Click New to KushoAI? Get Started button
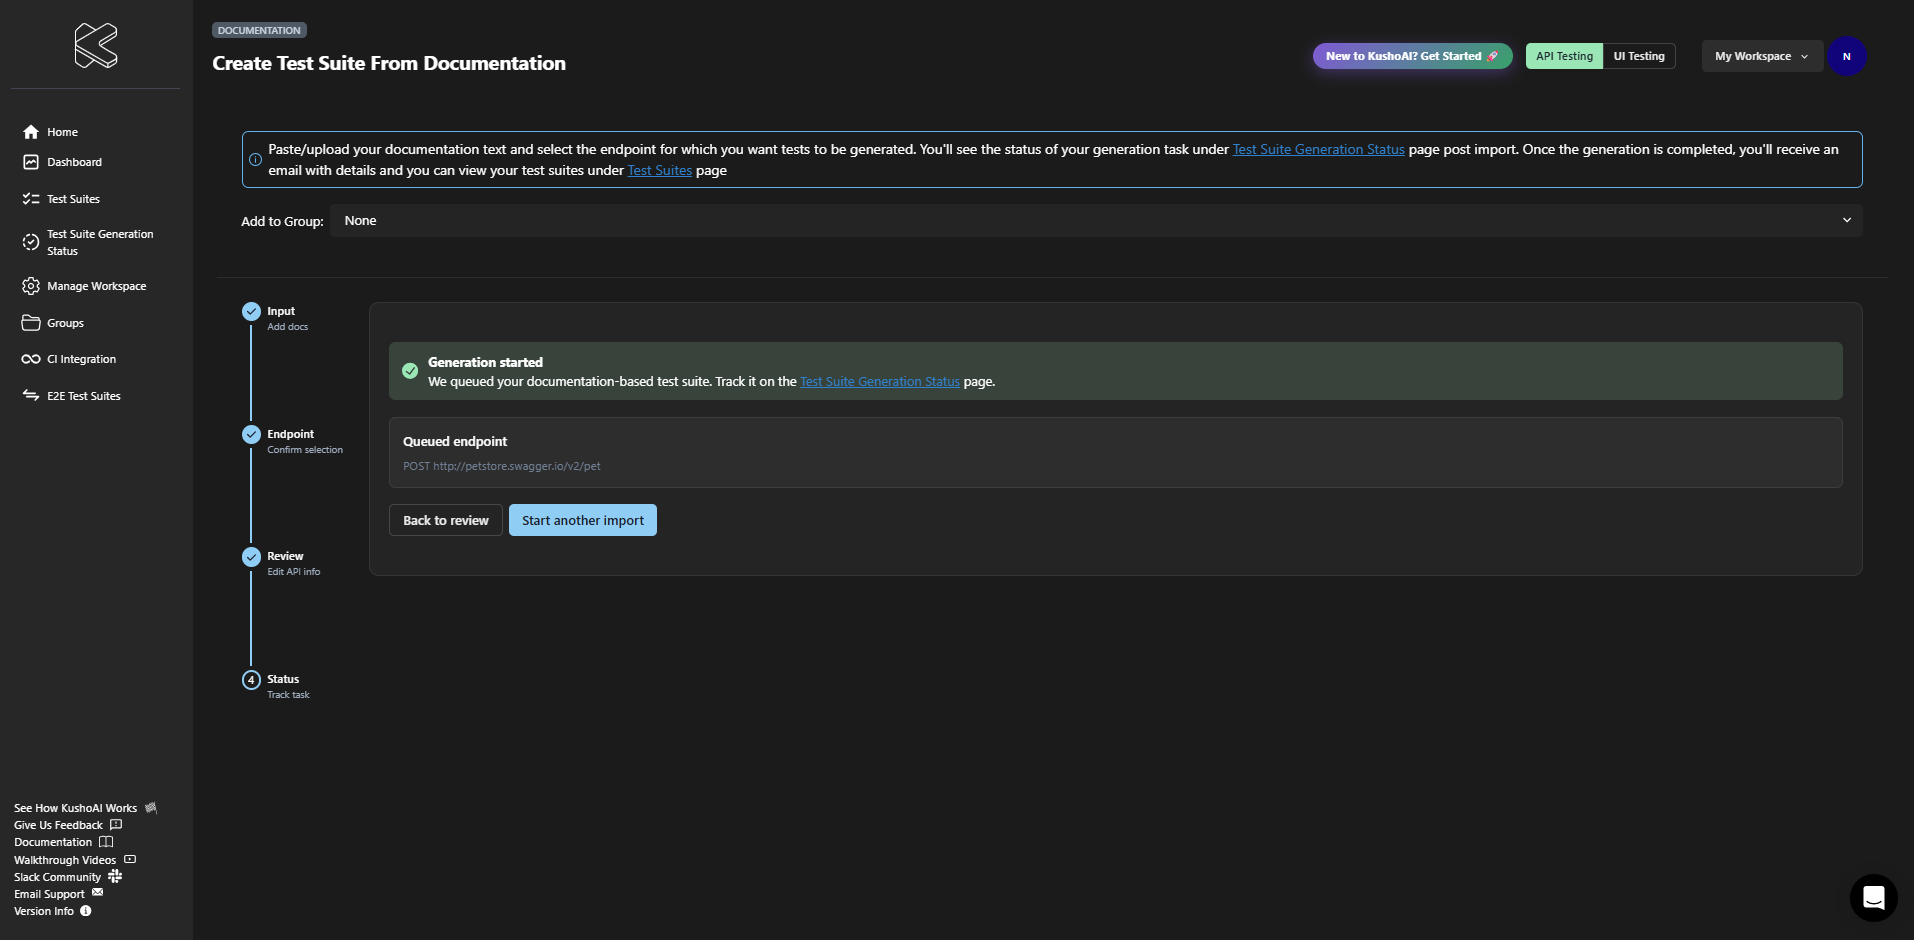This screenshot has height=940, width=1914. (x=1412, y=56)
